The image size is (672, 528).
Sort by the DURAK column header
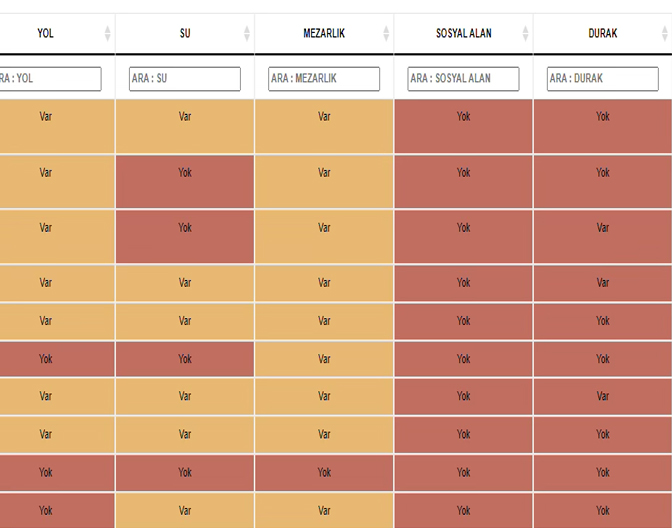(602, 34)
